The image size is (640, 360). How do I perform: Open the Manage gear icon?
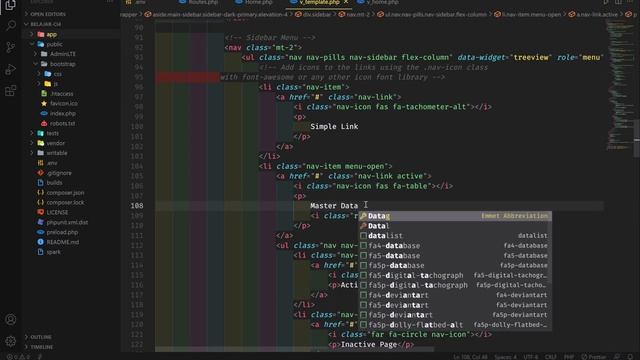point(11,341)
